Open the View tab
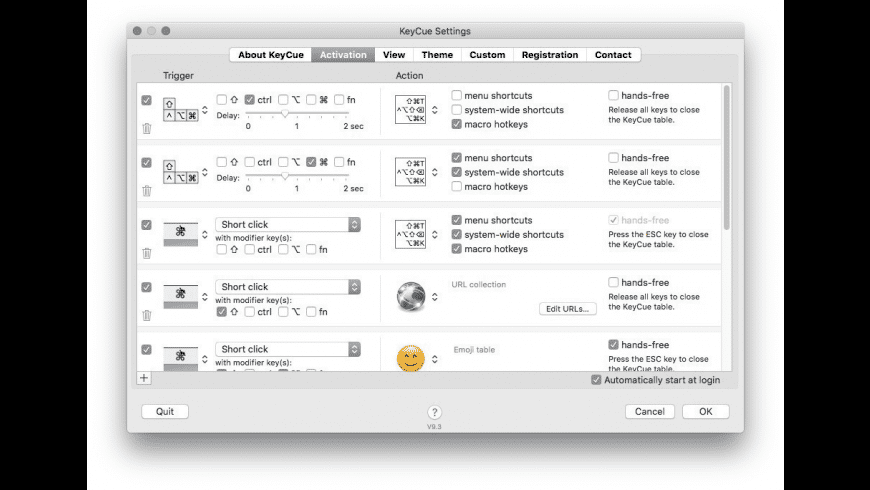Viewport: 870px width, 490px height. point(394,54)
